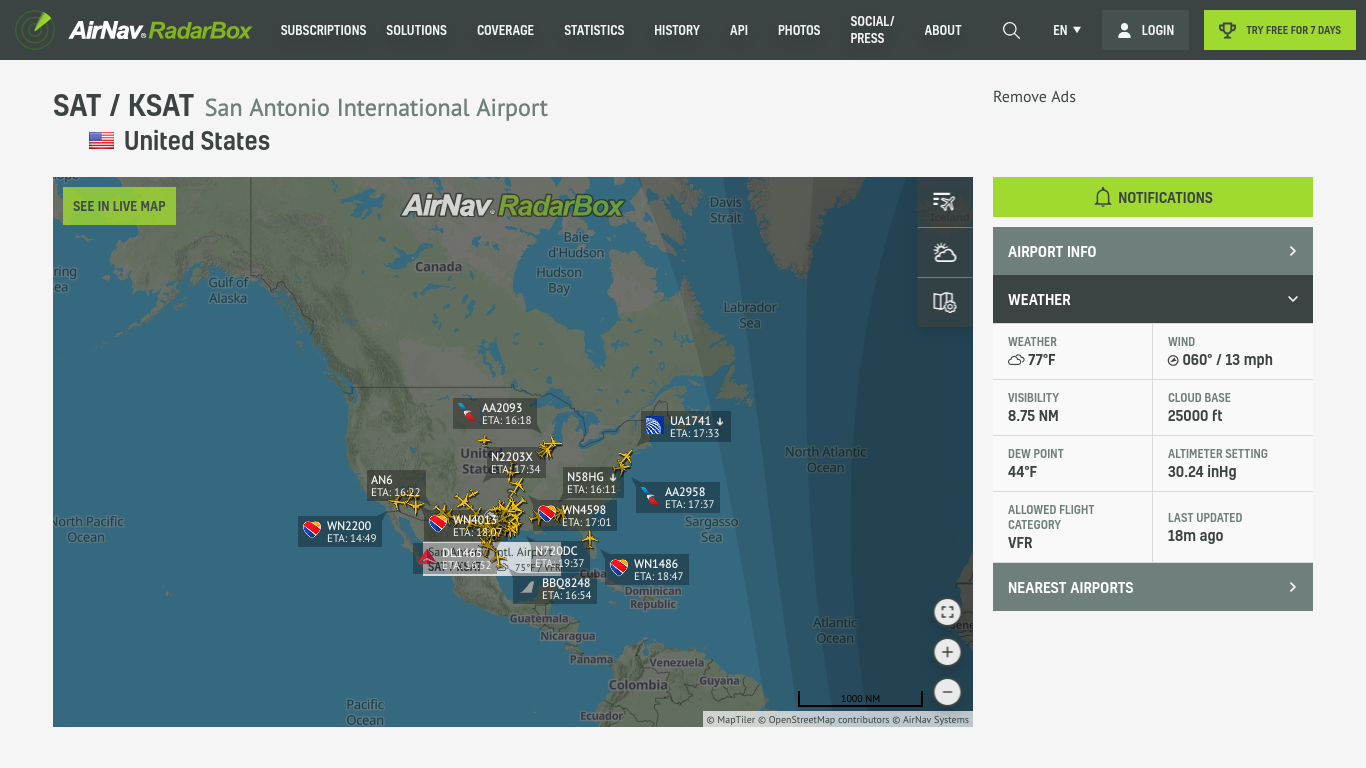Open the About menu
Viewport: 1366px width, 768px height.
(943, 30)
